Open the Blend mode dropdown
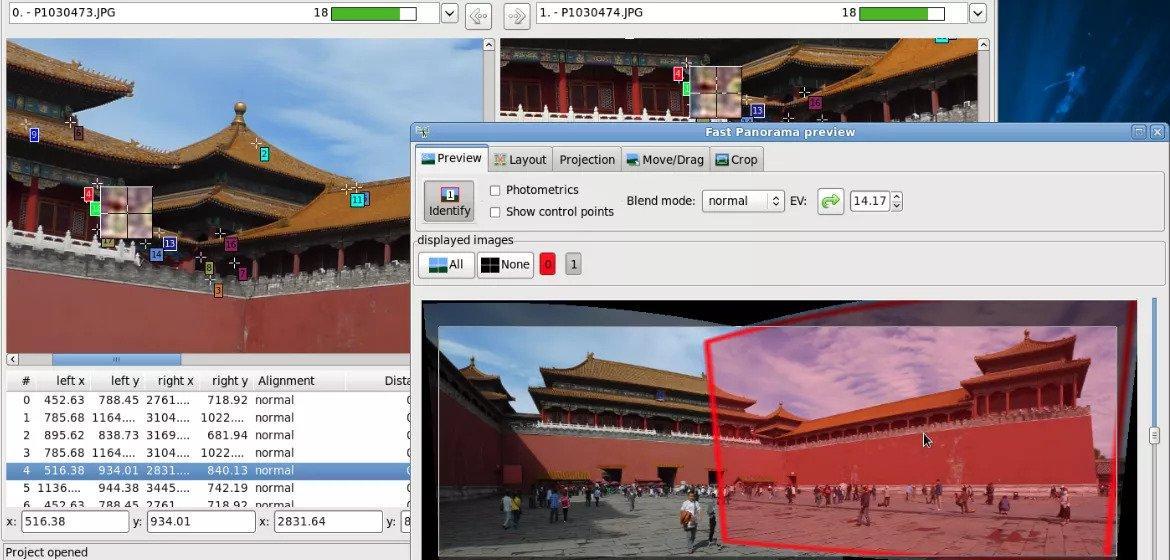 tap(743, 201)
